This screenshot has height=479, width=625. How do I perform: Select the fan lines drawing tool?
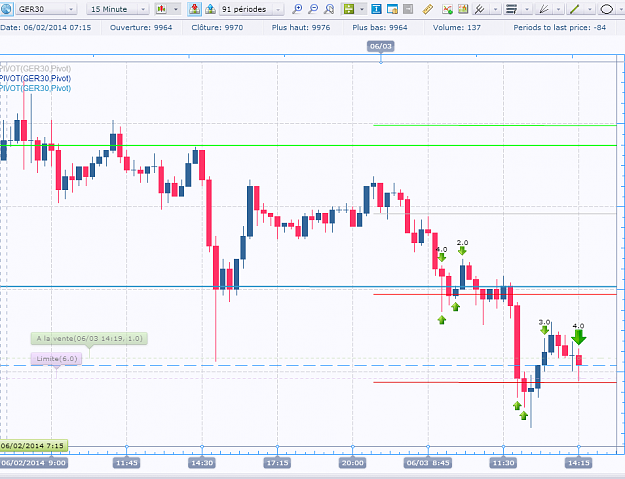(543, 9)
